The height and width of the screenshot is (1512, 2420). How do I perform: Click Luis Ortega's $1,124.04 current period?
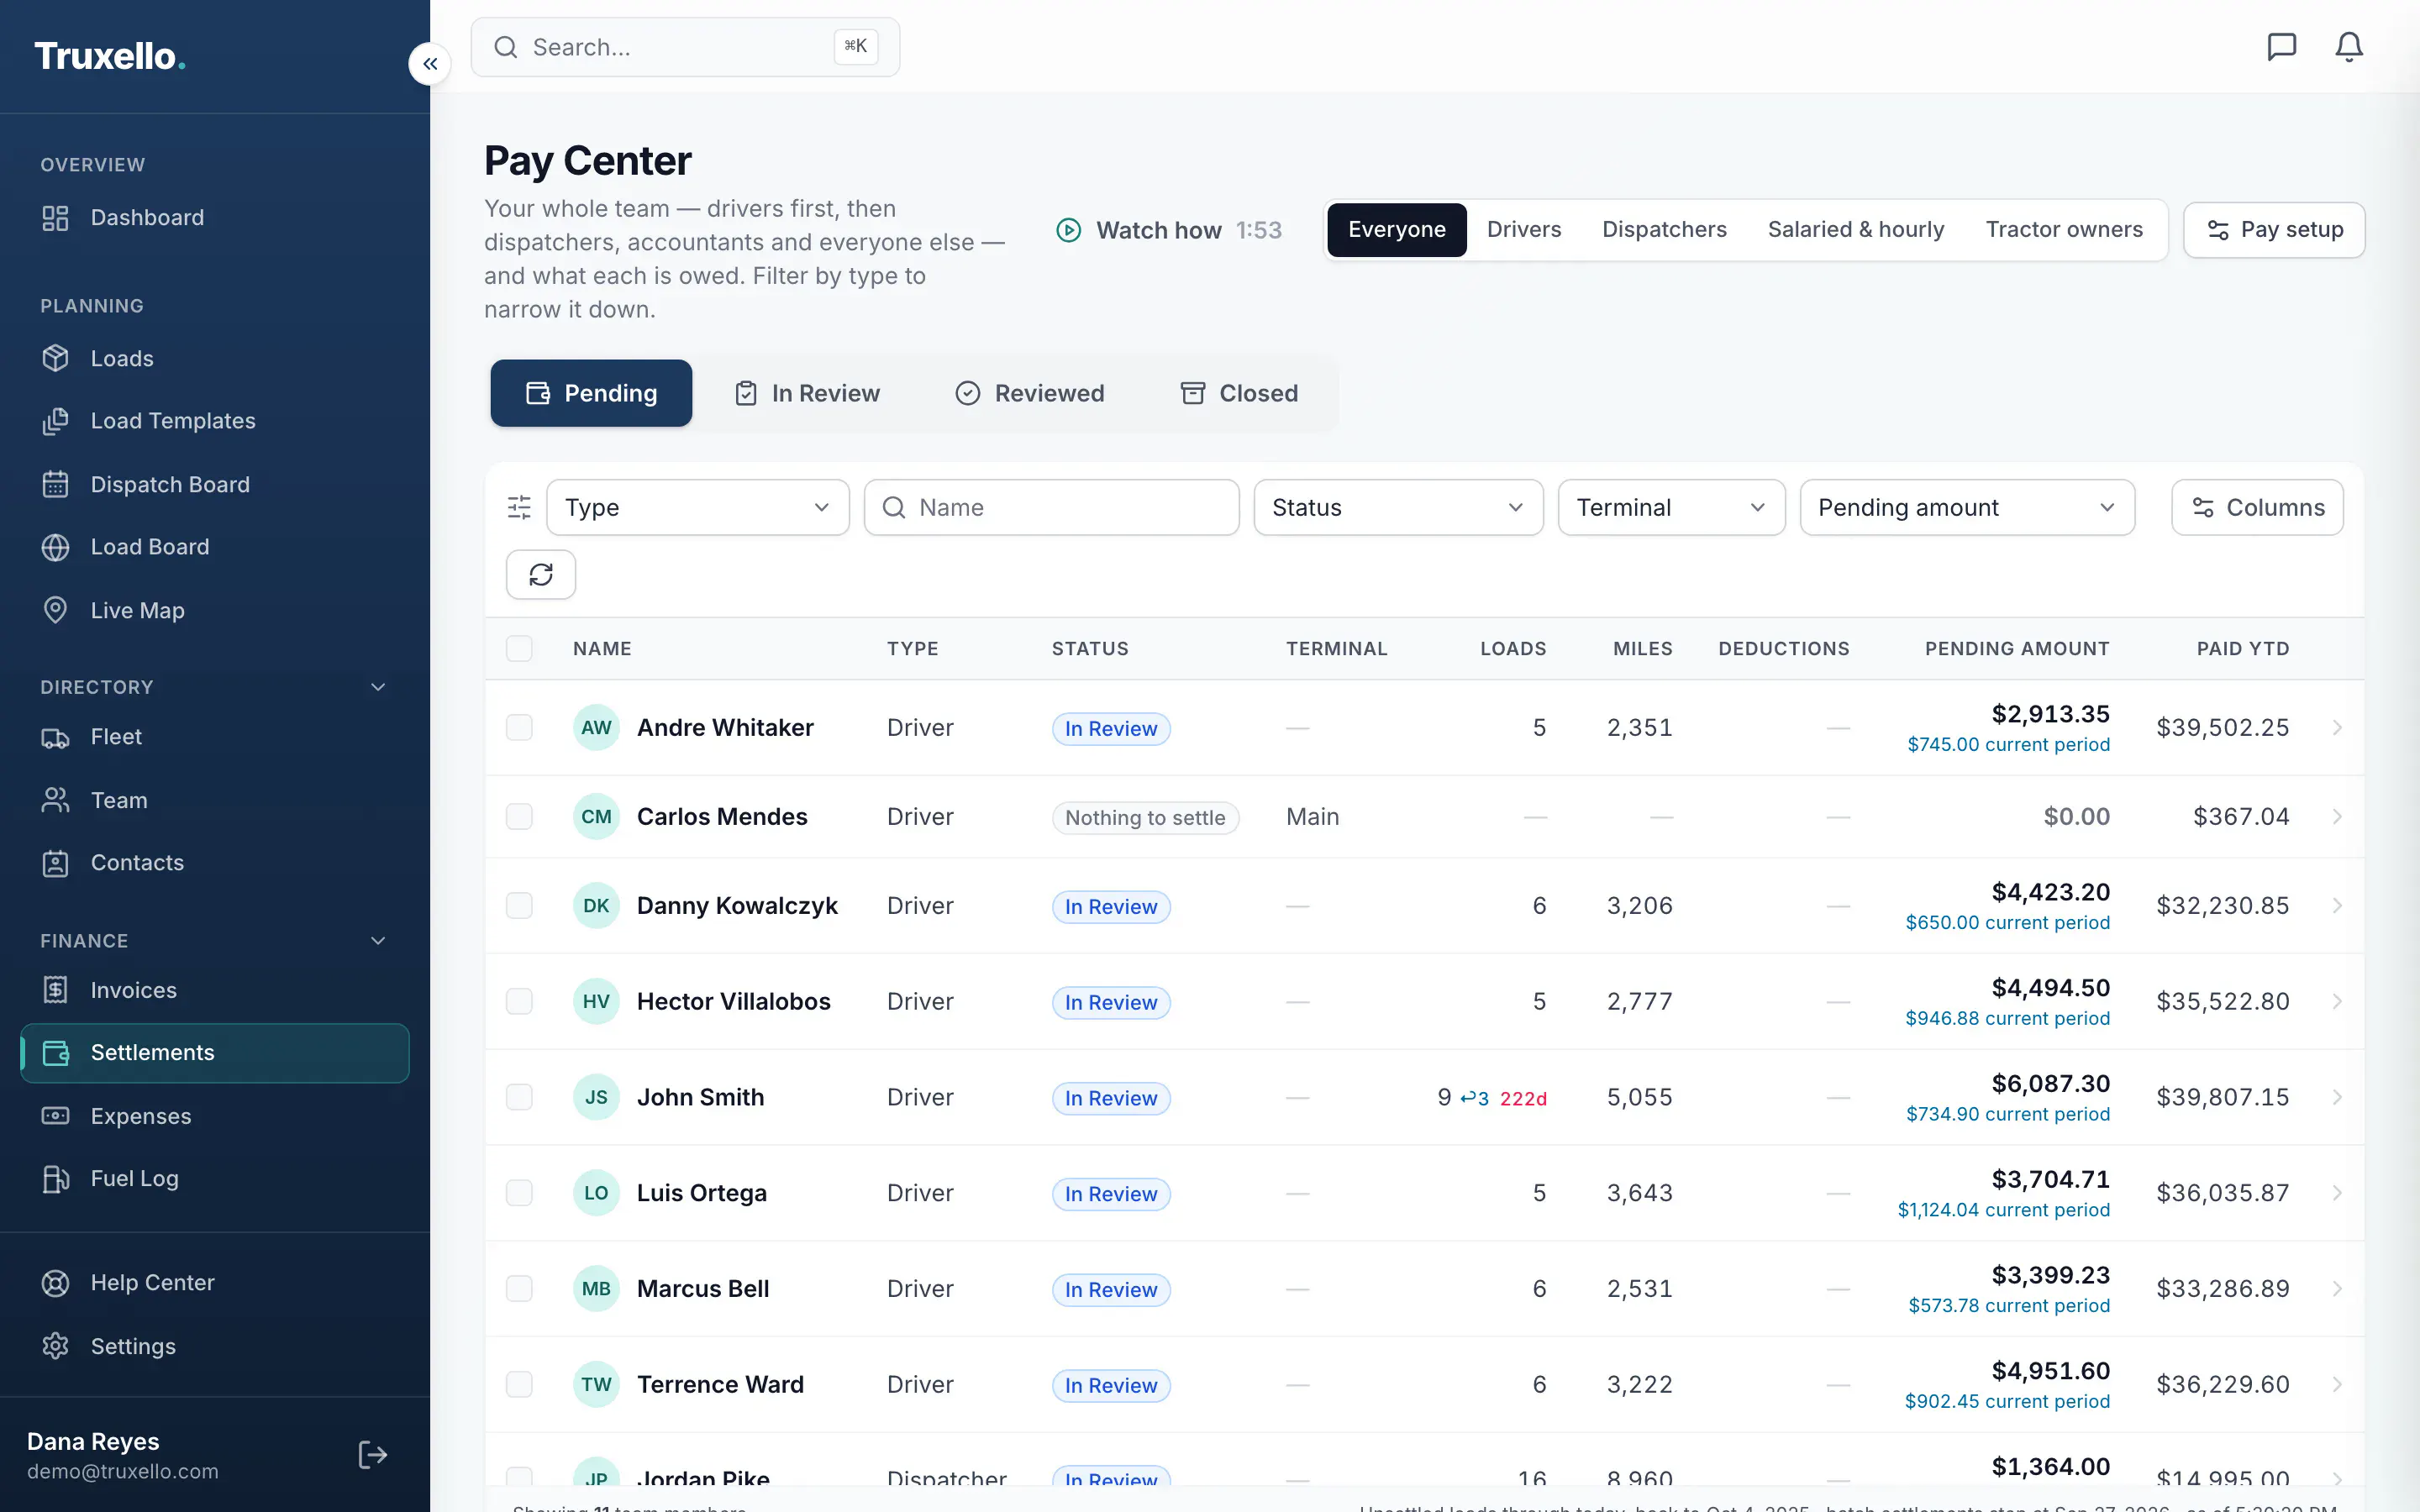click(x=2004, y=1210)
